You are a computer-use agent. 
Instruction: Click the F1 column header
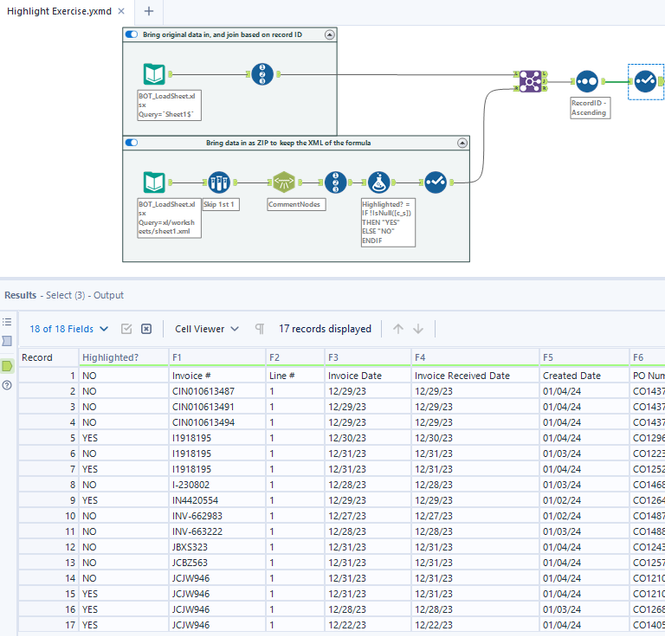tap(217, 357)
